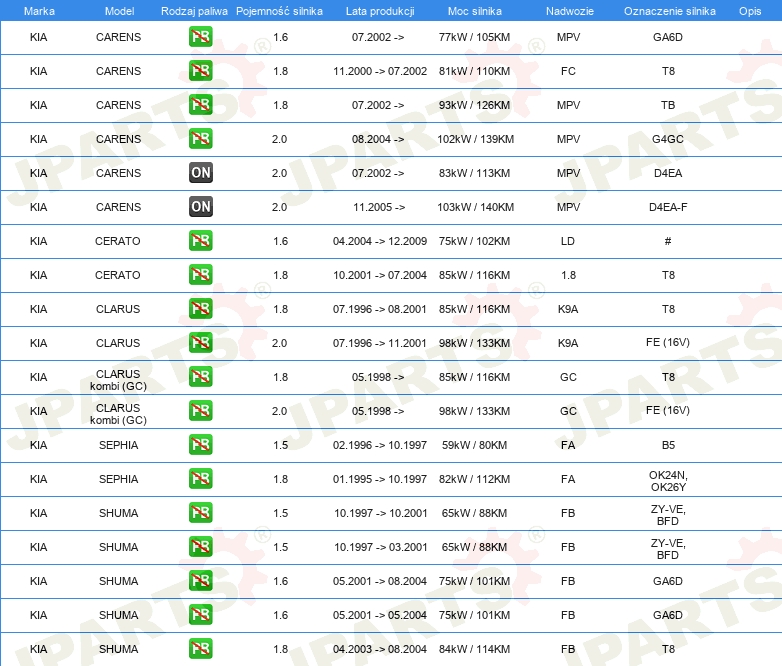Click petrol icon in CARENS 77kW row
The width and height of the screenshot is (782, 666).
pyautogui.click(x=200, y=37)
